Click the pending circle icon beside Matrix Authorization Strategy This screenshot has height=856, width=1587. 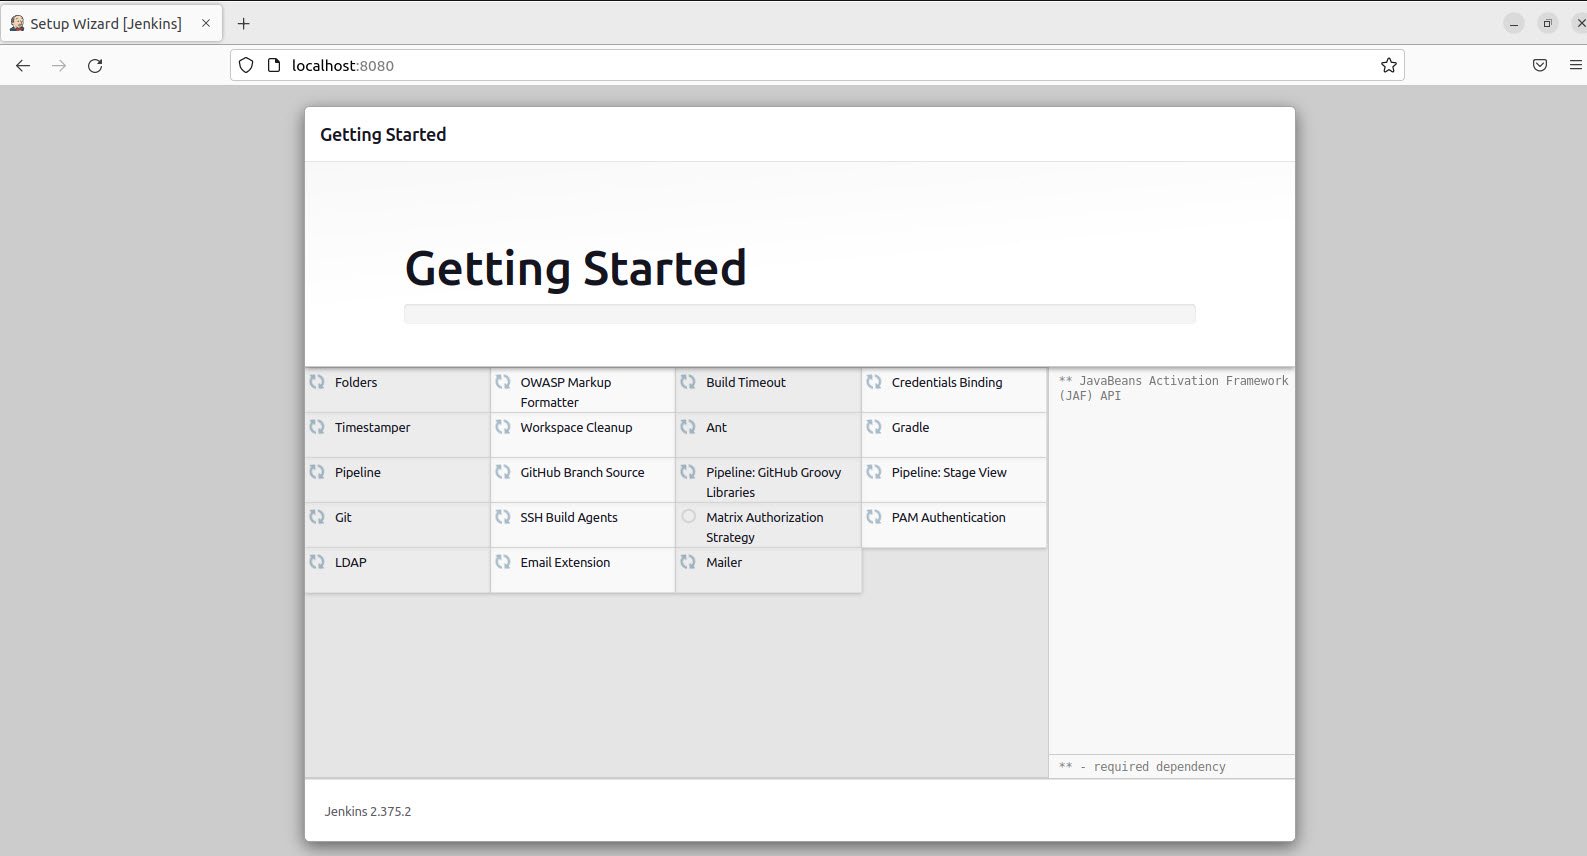(689, 517)
